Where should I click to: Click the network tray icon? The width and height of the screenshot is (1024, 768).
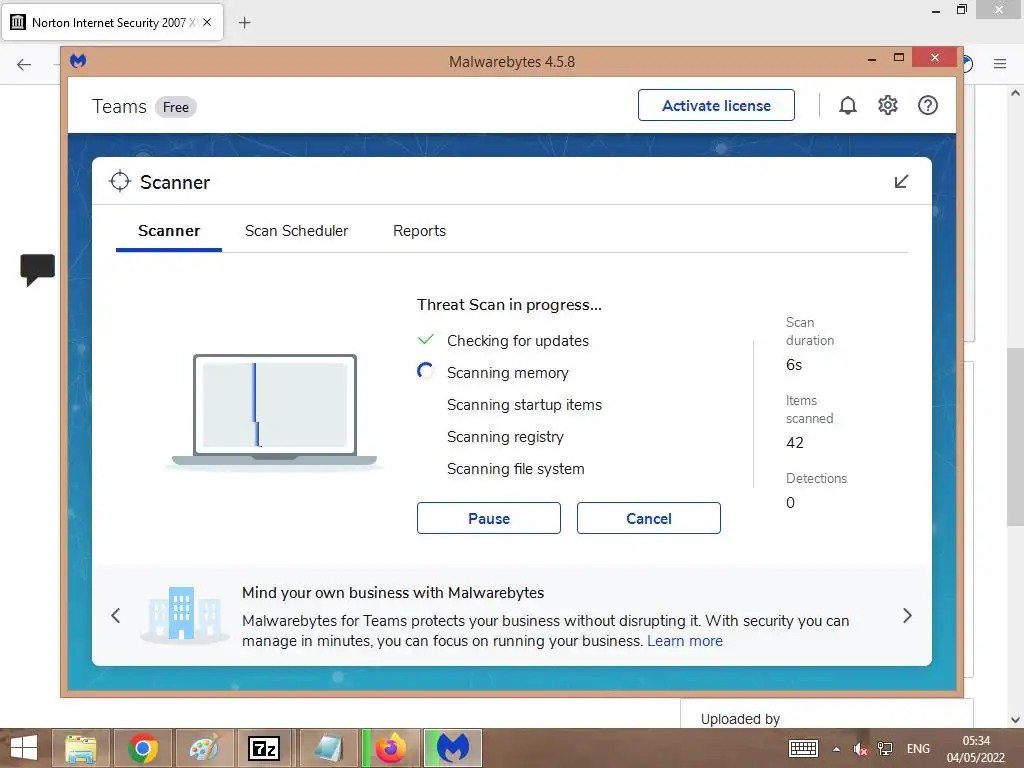885,748
